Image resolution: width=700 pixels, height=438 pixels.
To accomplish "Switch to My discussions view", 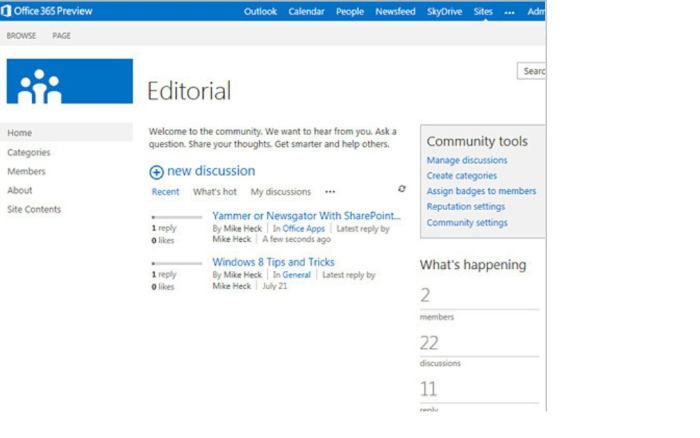I will pyautogui.click(x=280, y=192).
